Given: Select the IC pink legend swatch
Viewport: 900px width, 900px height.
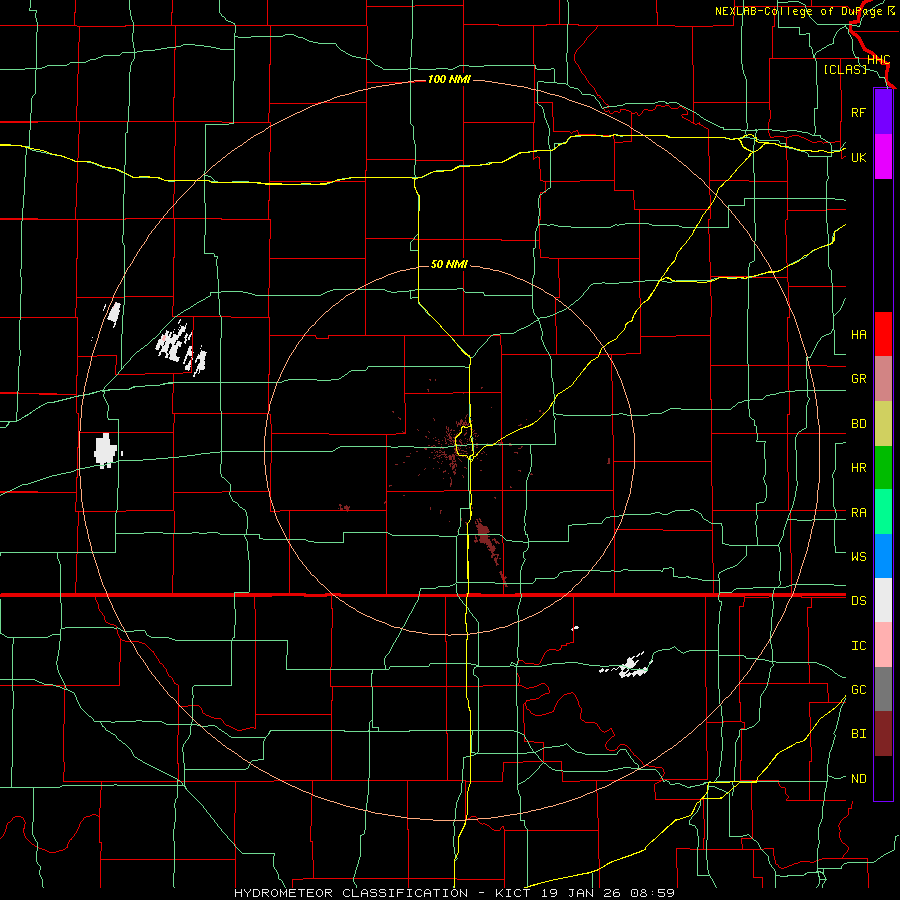Looking at the screenshot, I should pos(883,645).
